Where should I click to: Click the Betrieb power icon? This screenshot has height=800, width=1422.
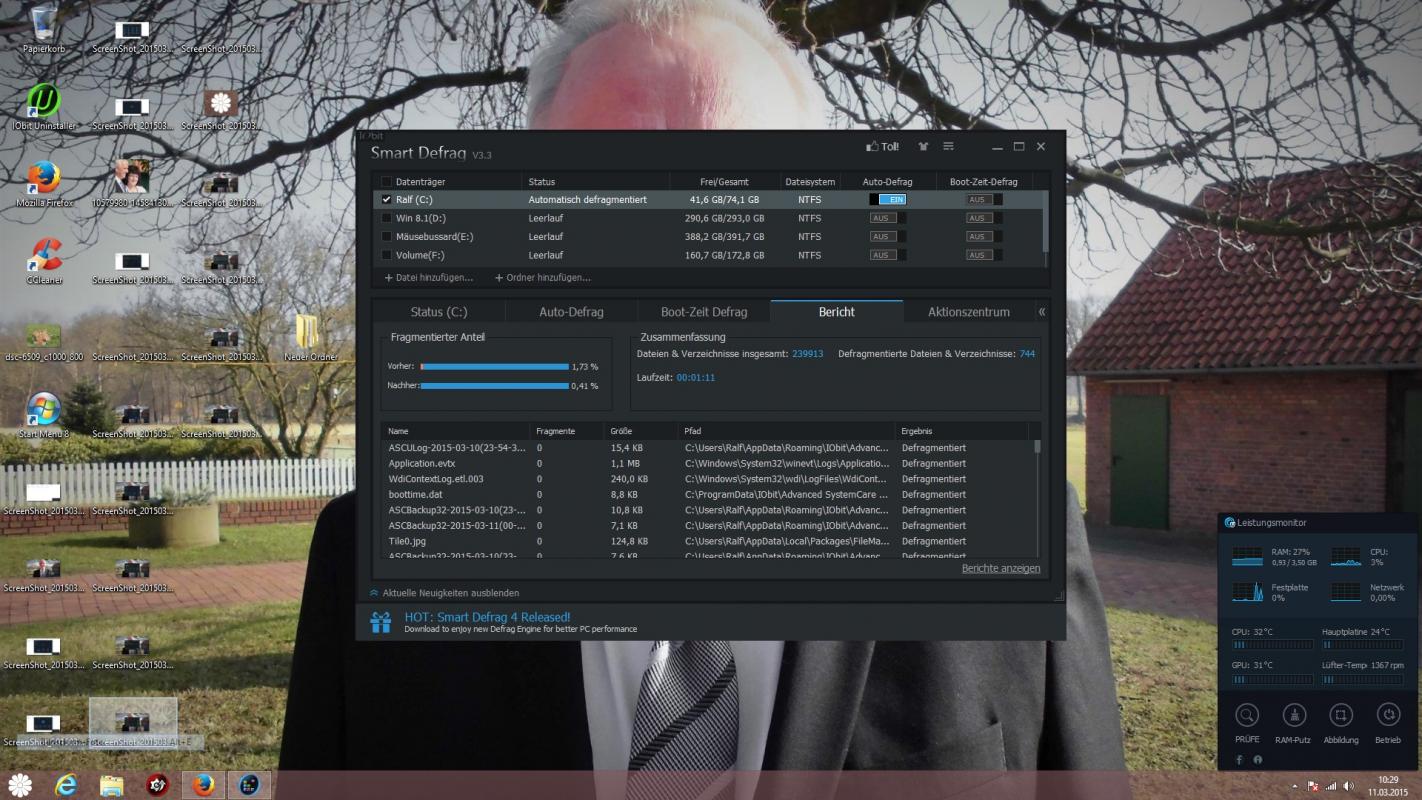point(1388,715)
